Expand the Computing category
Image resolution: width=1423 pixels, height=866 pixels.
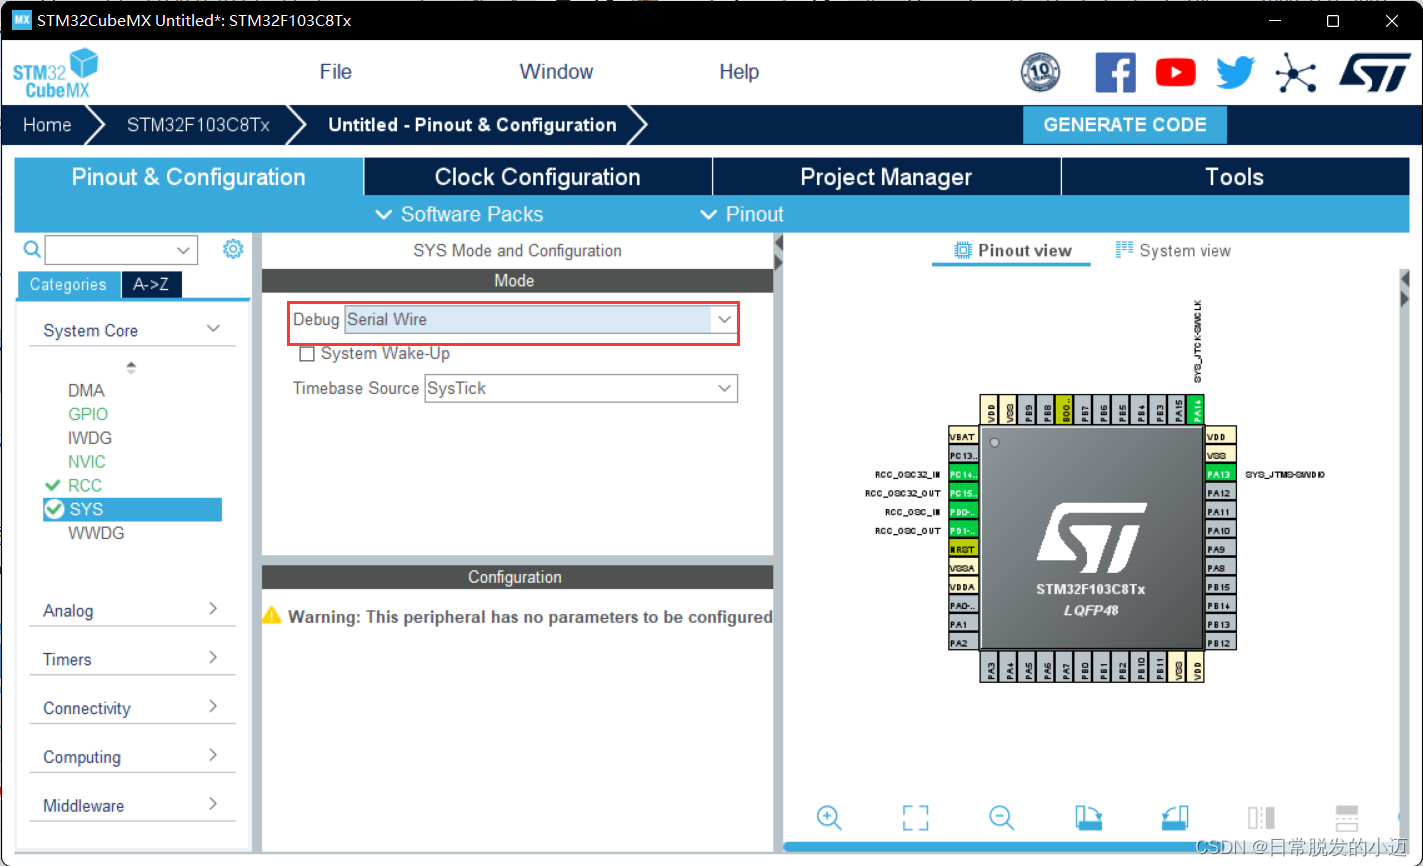pos(213,755)
